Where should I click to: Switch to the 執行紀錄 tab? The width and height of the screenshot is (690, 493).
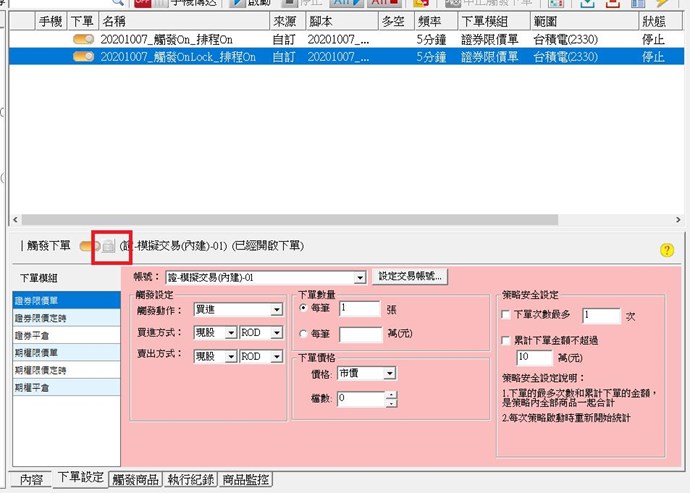pos(190,480)
